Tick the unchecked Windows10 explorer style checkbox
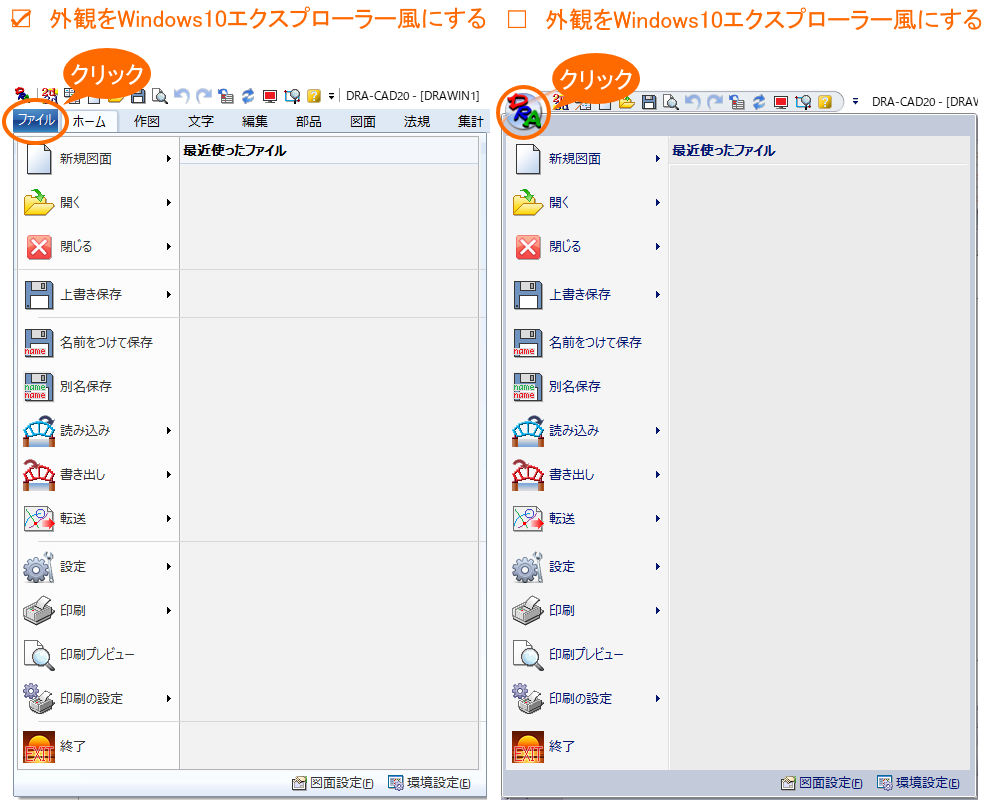 [516, 19]
